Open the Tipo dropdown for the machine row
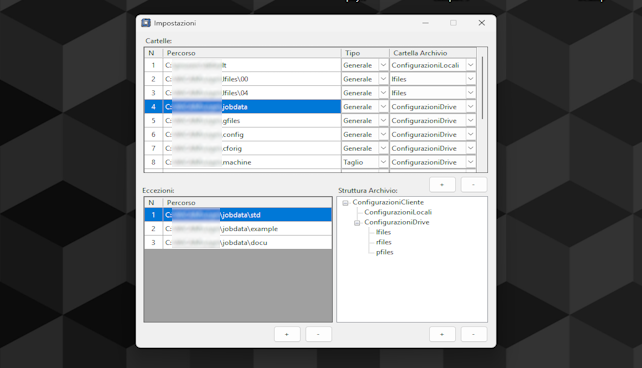The width and height of the screenshot is (642, 368). [x=383, y=162]
